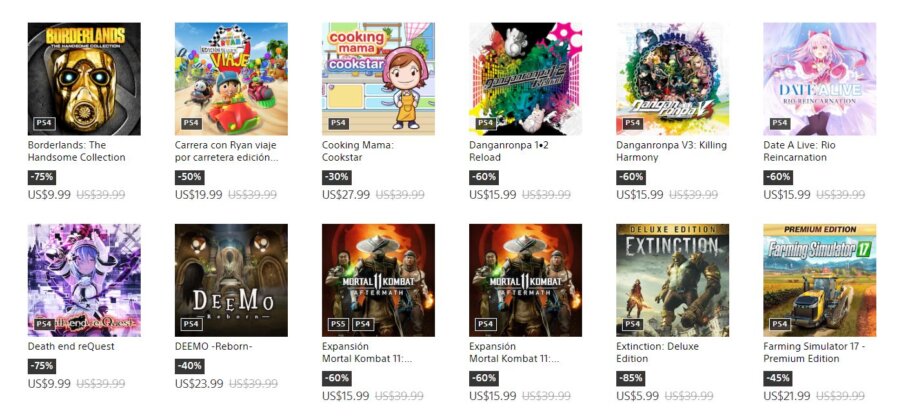Click the Cooking Mama: Cookstar cover image
897x420 pixels.
pyautogui.click(x=378, y=78)
